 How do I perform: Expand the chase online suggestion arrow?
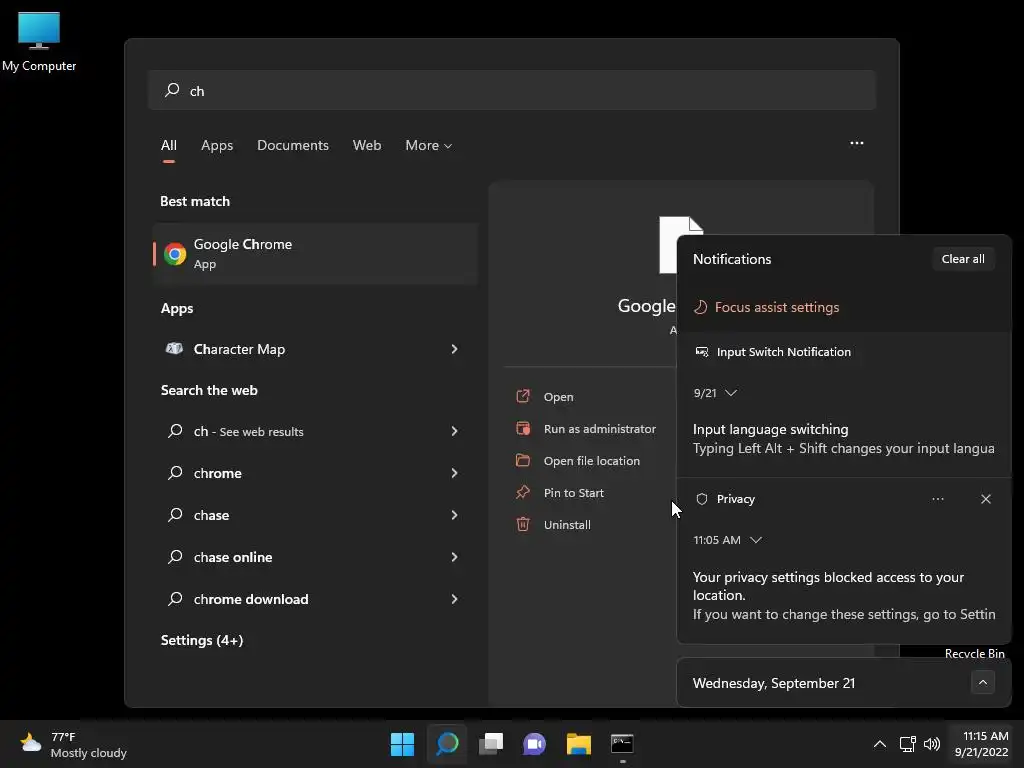click(x=455, y=557)
